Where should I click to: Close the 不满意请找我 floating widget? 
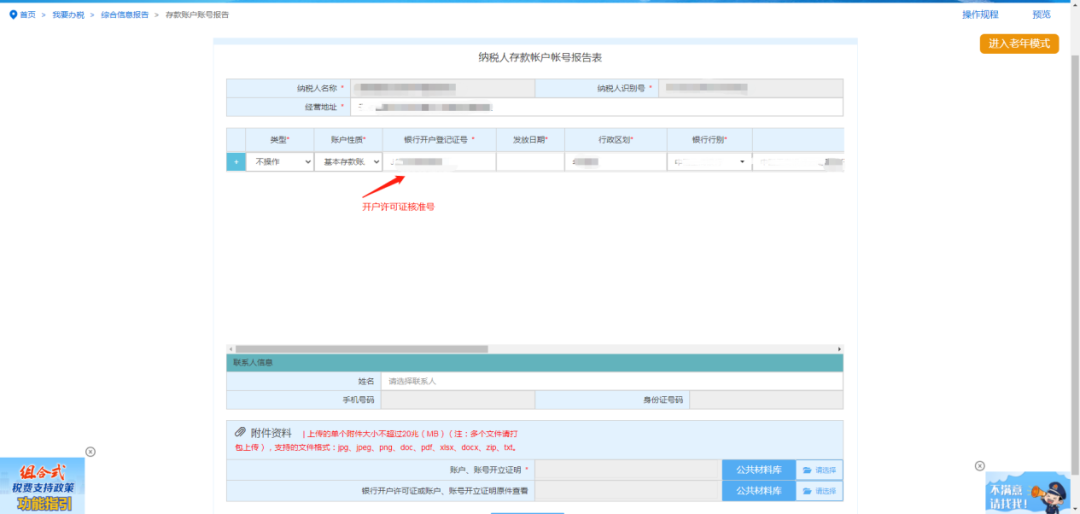tap(979, 466)
